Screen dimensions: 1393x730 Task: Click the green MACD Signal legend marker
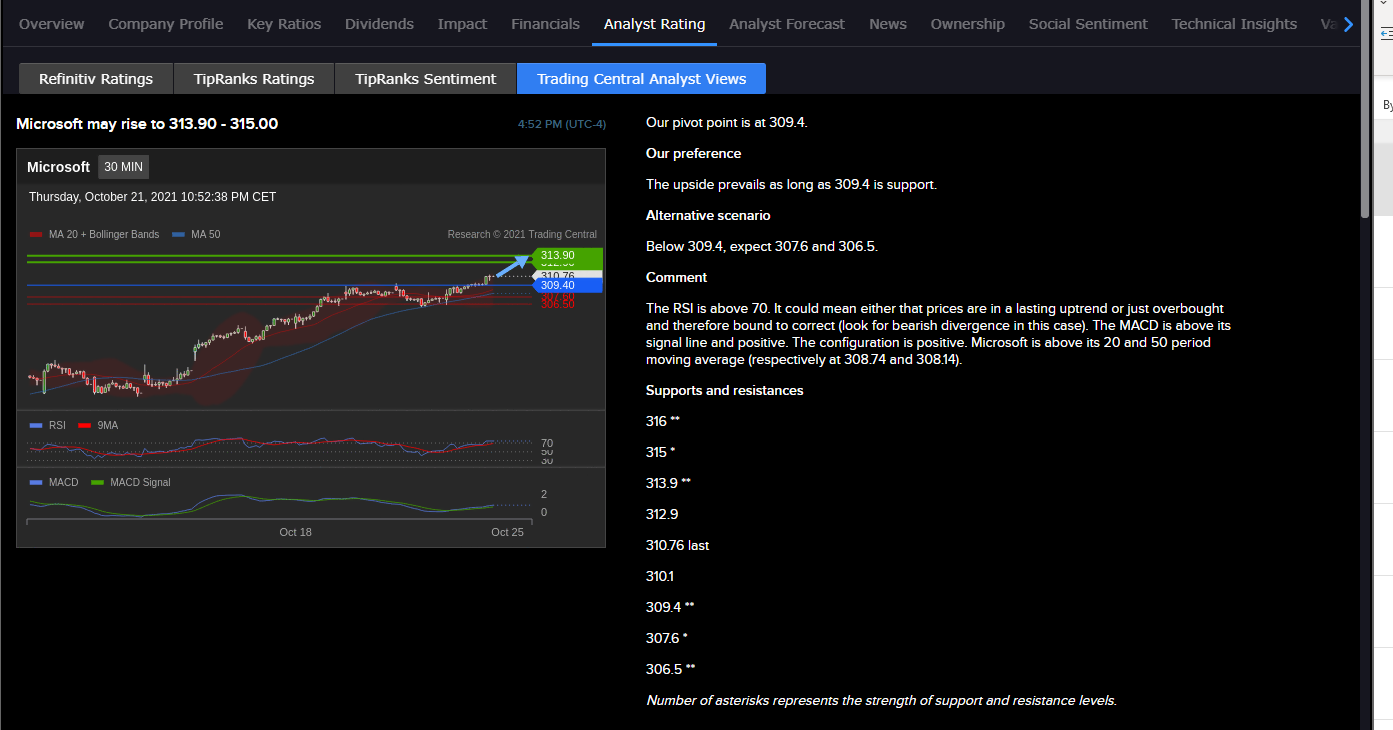click(x=97, y=482)
